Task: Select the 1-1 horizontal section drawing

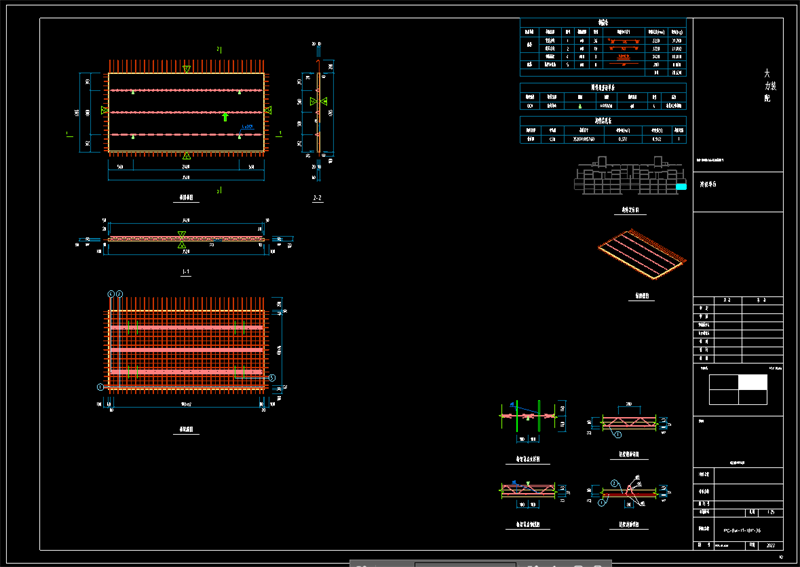Action: pos(186,239)
